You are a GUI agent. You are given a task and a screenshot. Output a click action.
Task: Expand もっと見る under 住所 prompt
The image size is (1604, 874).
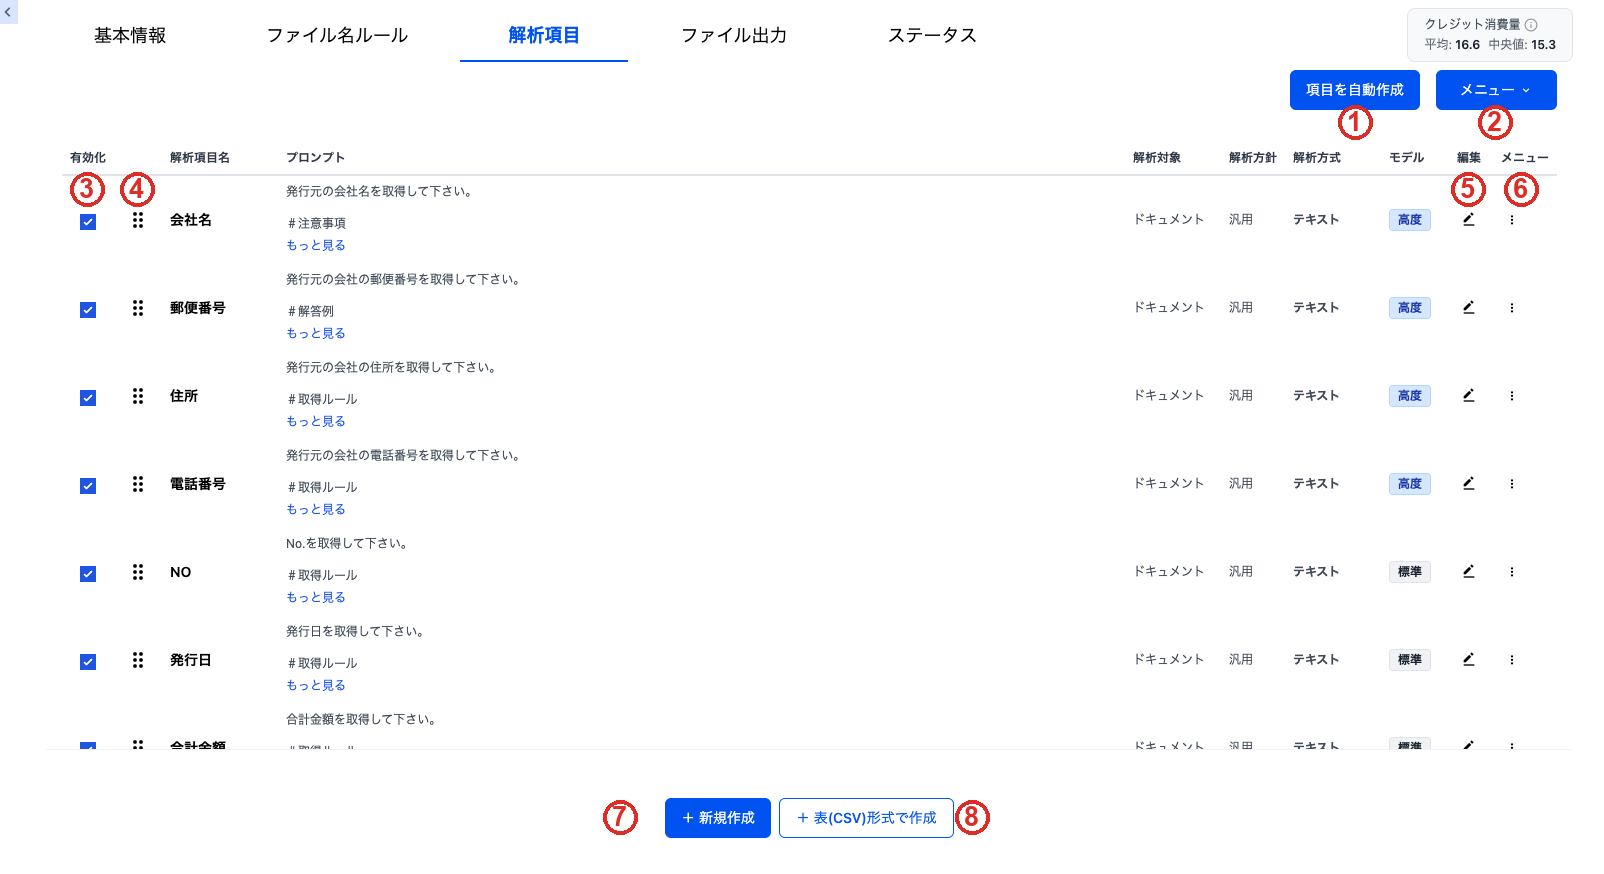click(x=316, y=421)
